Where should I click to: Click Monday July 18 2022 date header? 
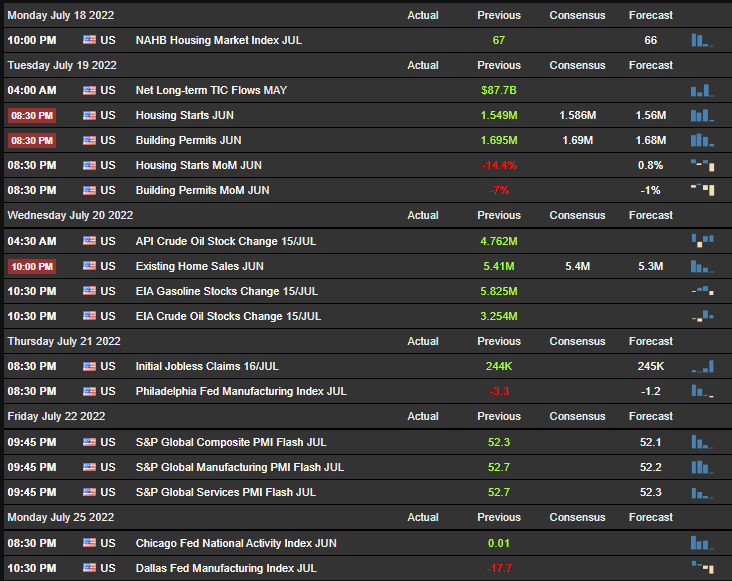click(61, 15)
